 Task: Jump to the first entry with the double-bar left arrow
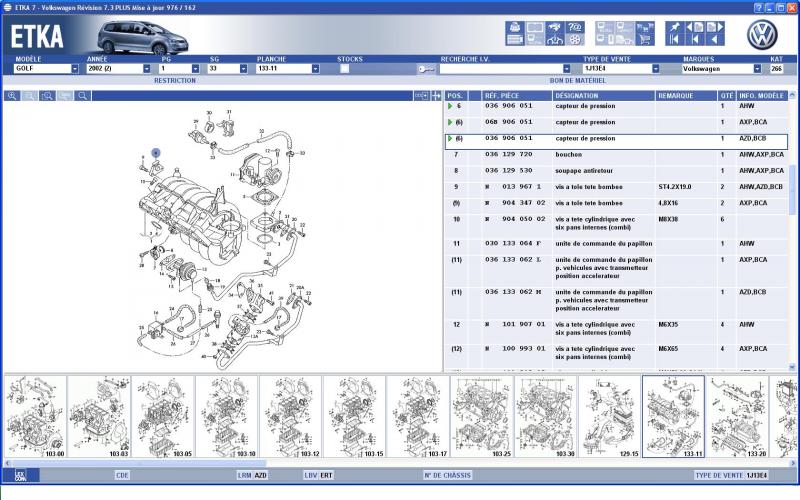pos(674,39)
